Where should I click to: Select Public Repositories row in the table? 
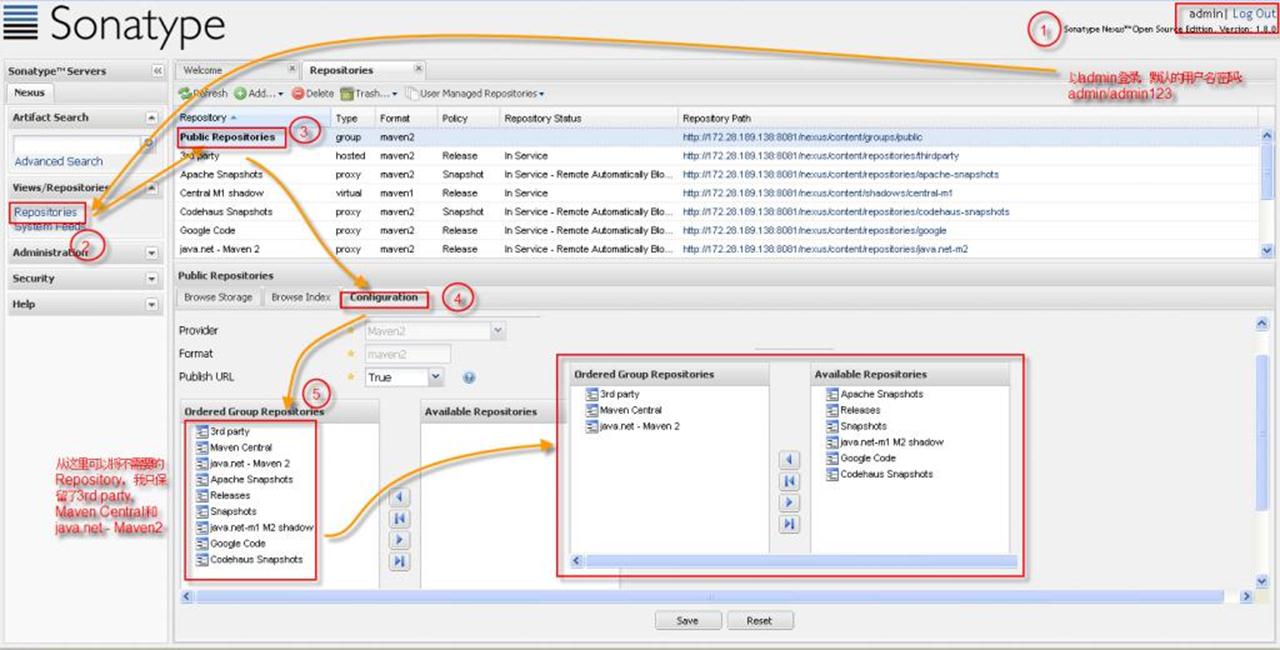[717, 137]
